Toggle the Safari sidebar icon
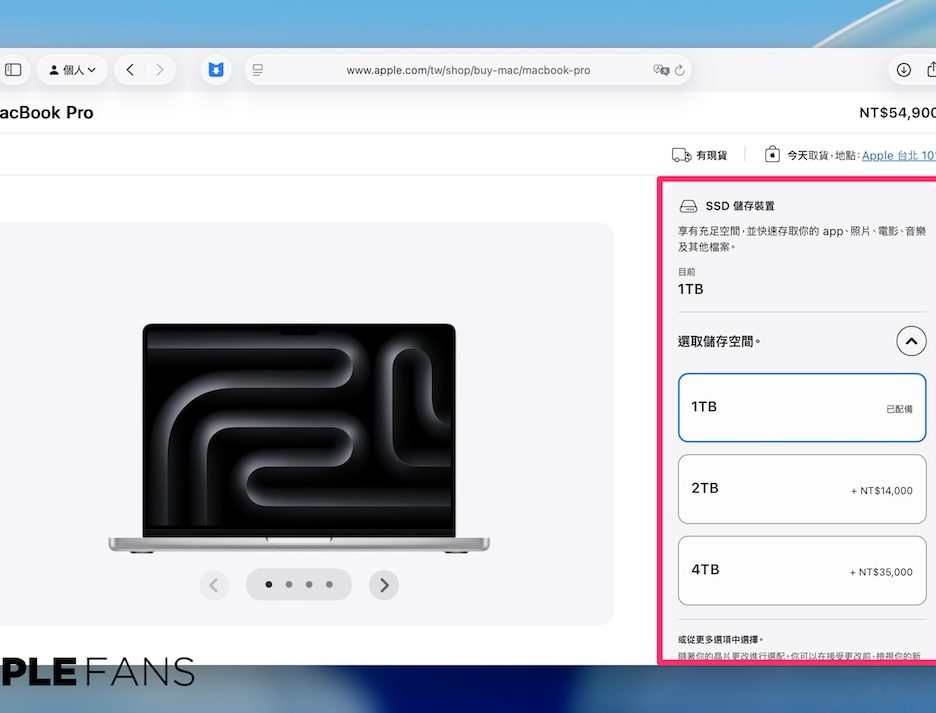 pyautogui.click(x=13, y=70)
